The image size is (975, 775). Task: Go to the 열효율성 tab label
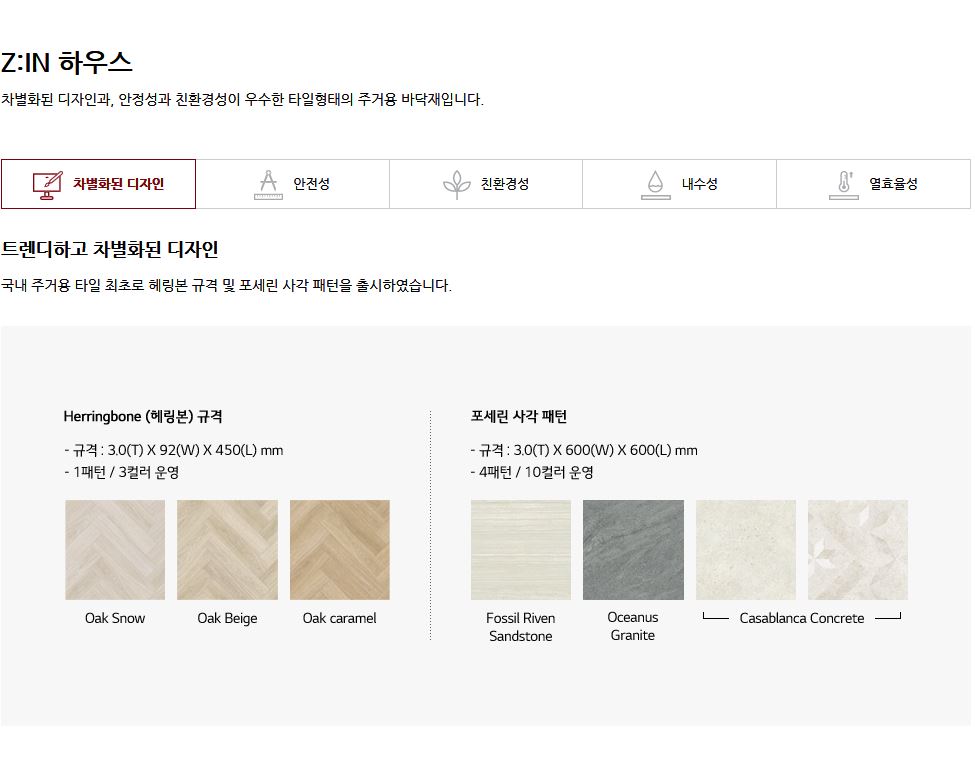[x=892, y=184]
